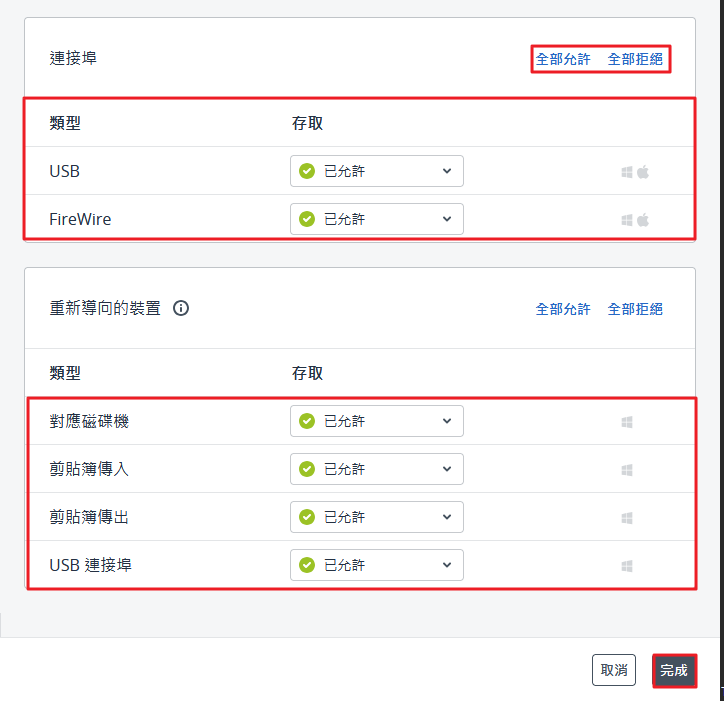Click the info icon beside 重新導向的裝置
This screenshot has height=701, width=724.
(x=181, y=308)
